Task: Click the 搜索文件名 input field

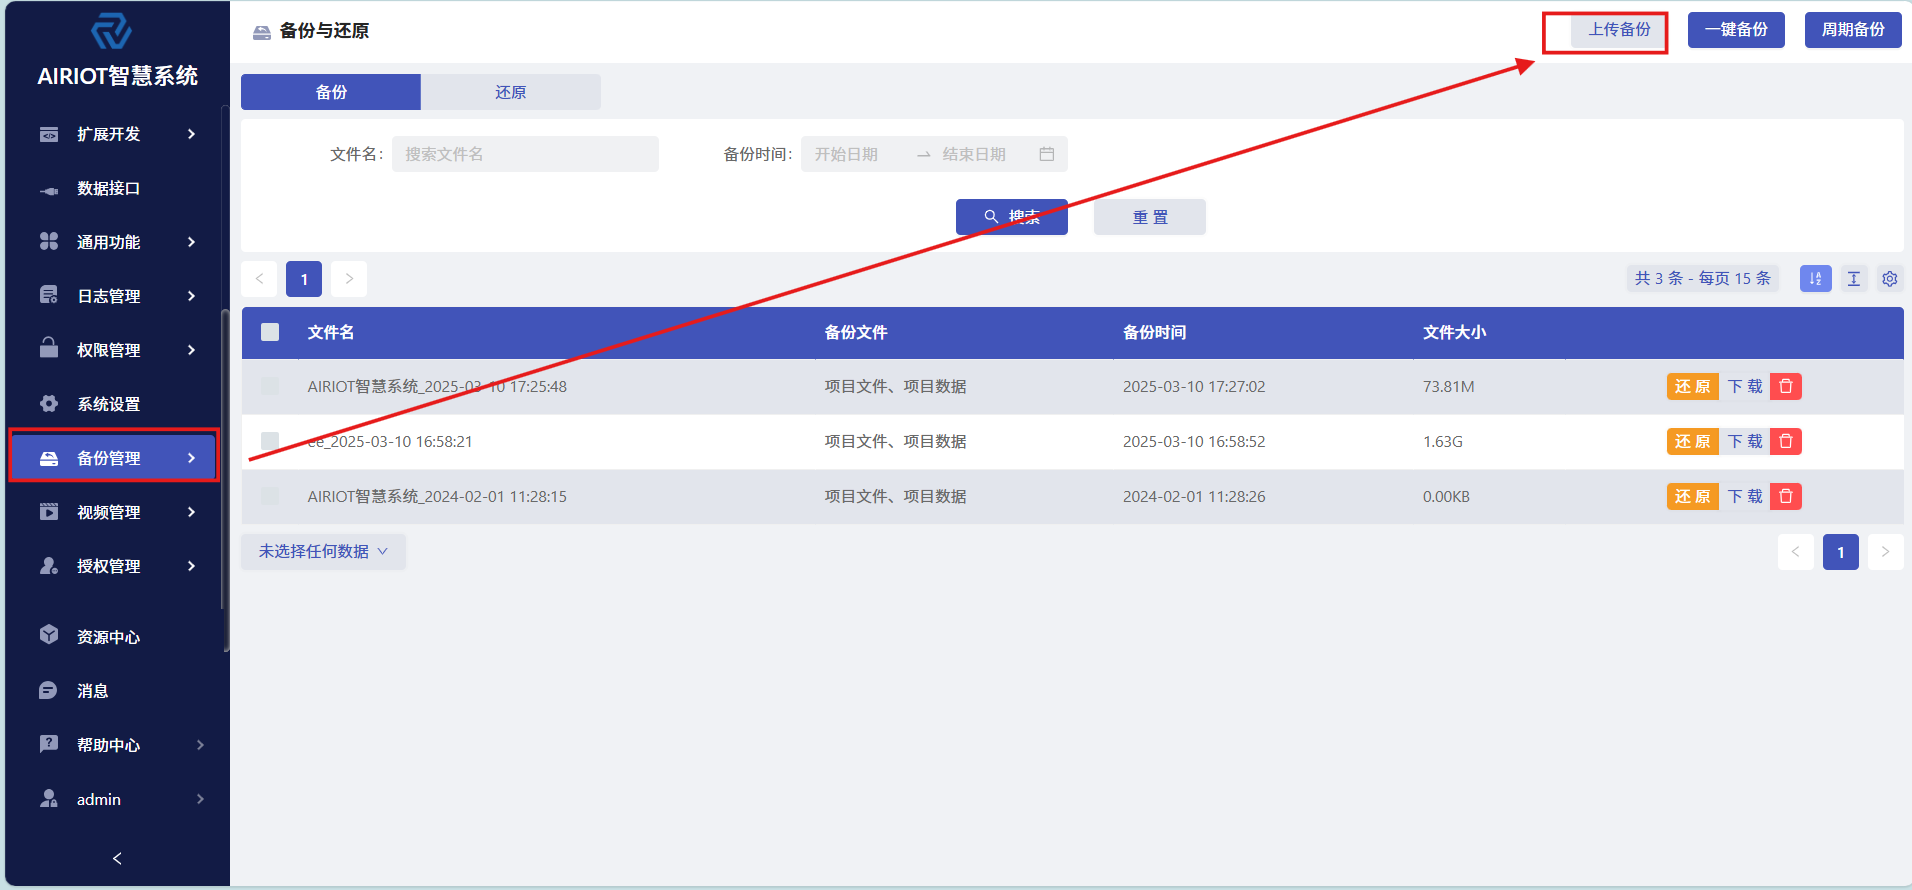Action: [525, 154]
